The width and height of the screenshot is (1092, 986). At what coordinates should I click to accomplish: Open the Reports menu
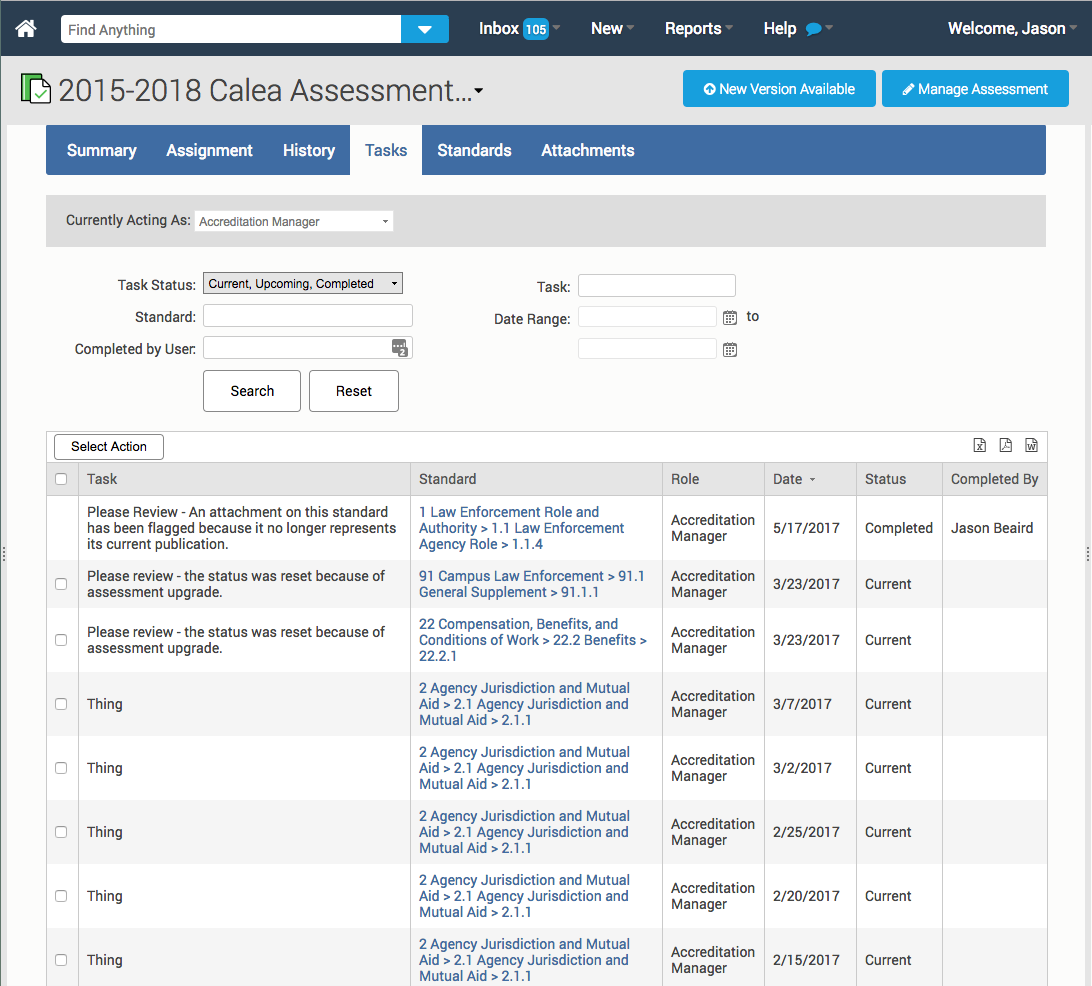click(697, 29)
